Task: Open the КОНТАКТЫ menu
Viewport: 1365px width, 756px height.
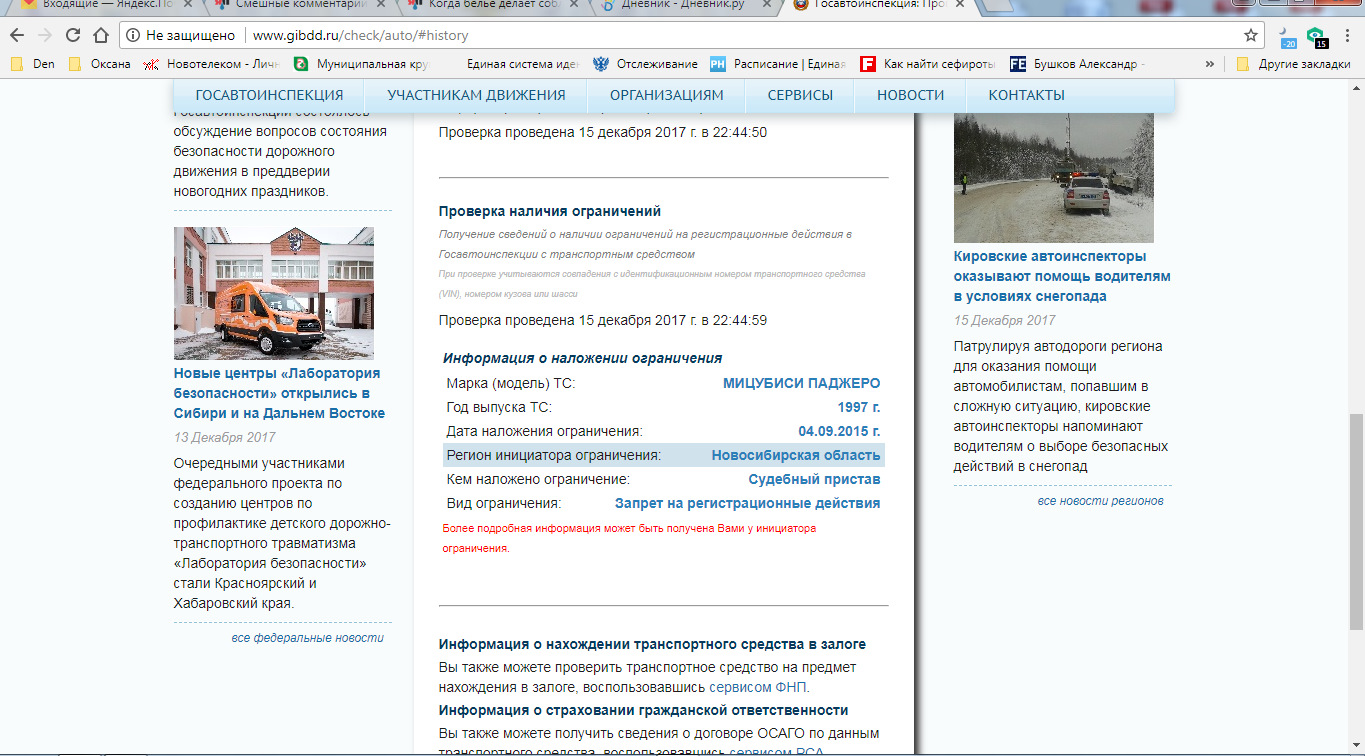Action: coord(1026,96)
